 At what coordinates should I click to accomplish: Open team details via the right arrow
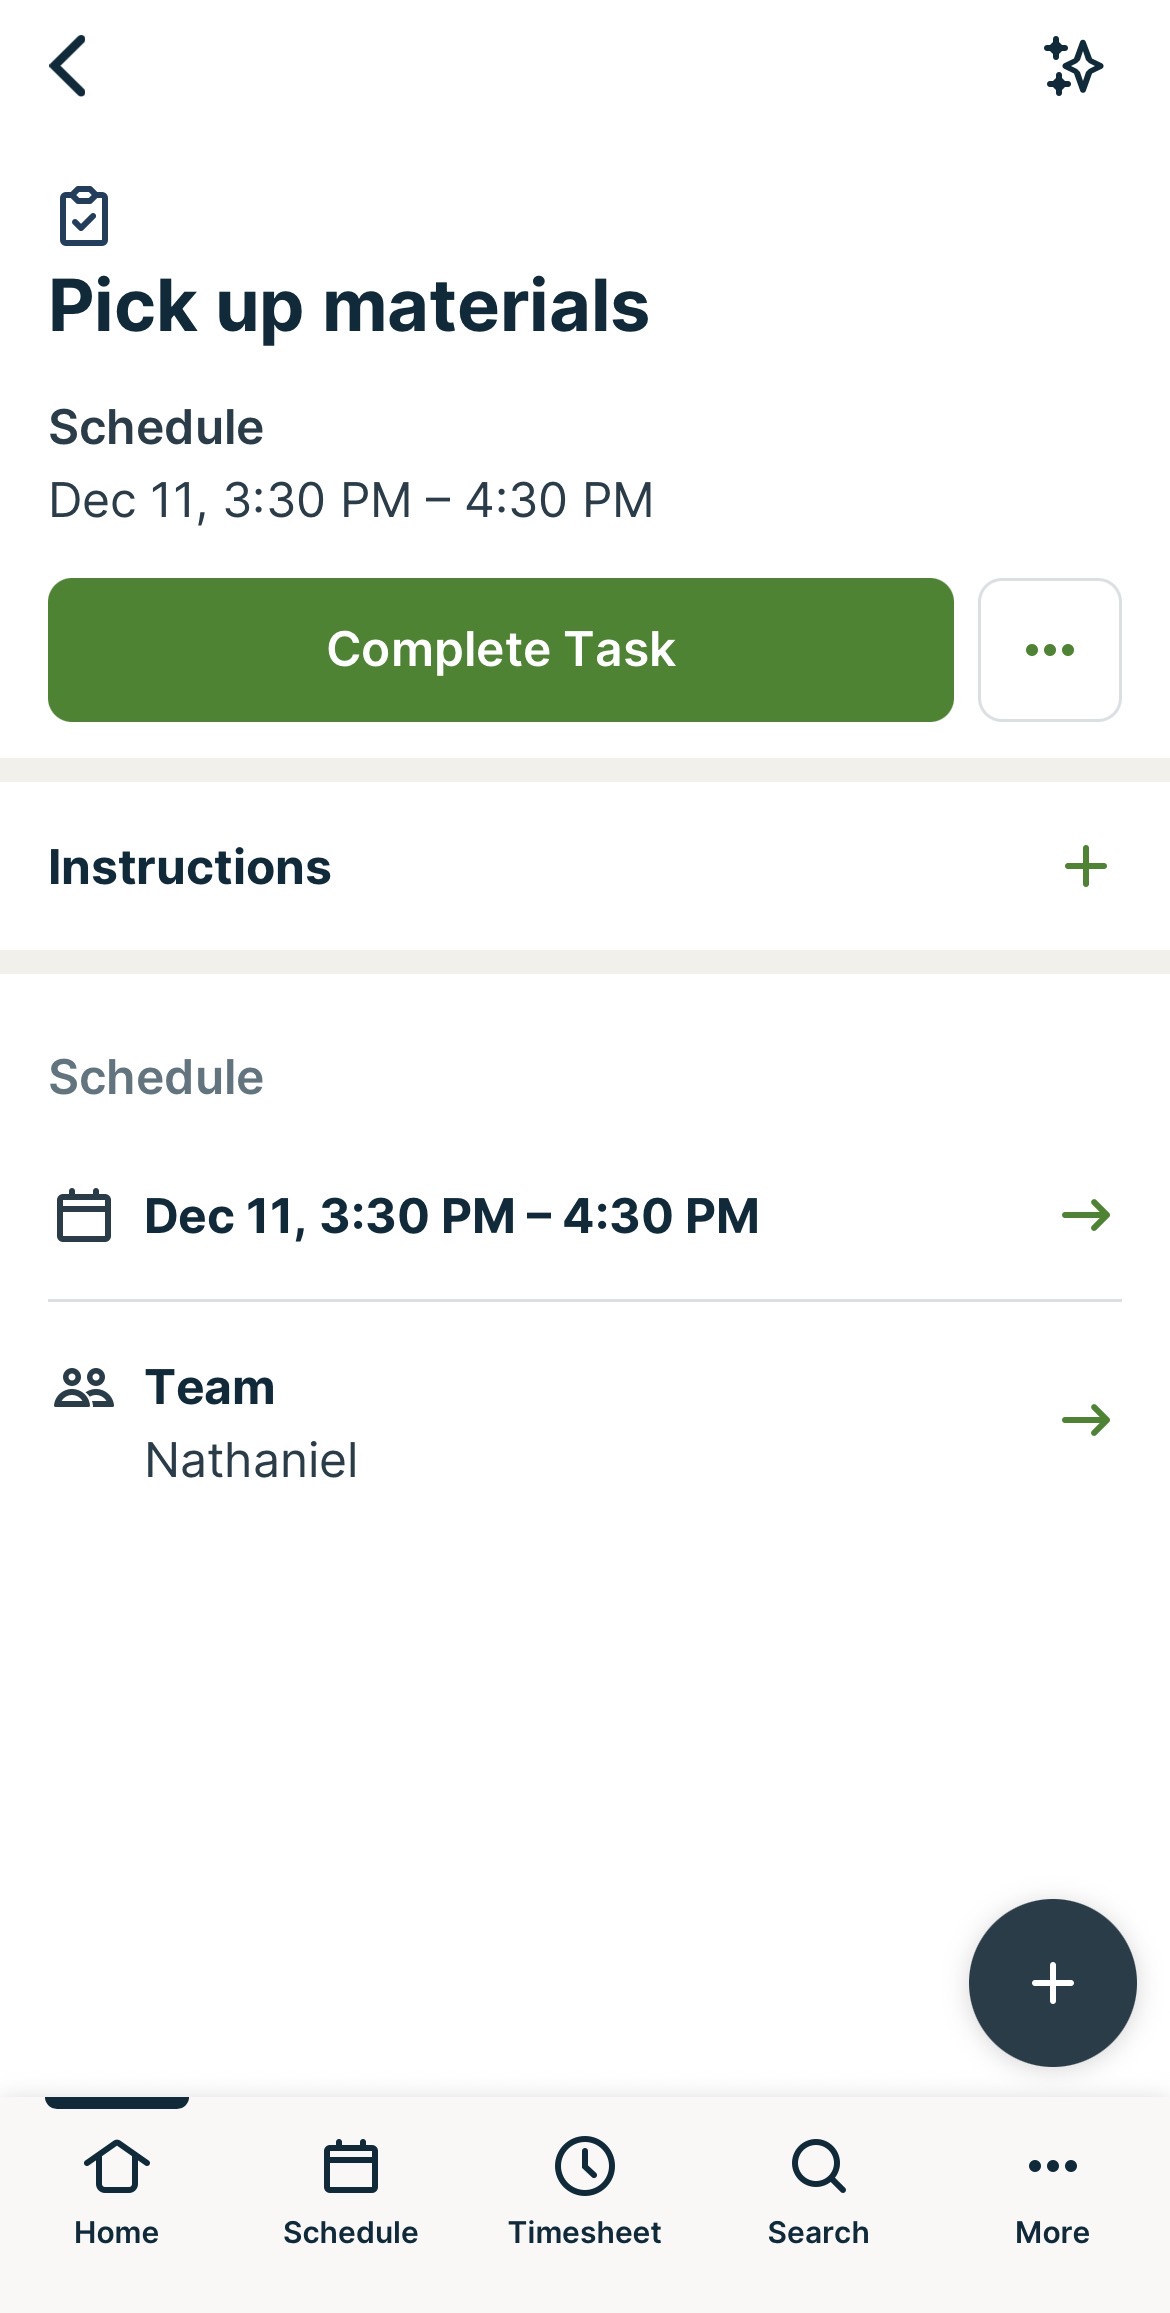coord(1087,1418)
